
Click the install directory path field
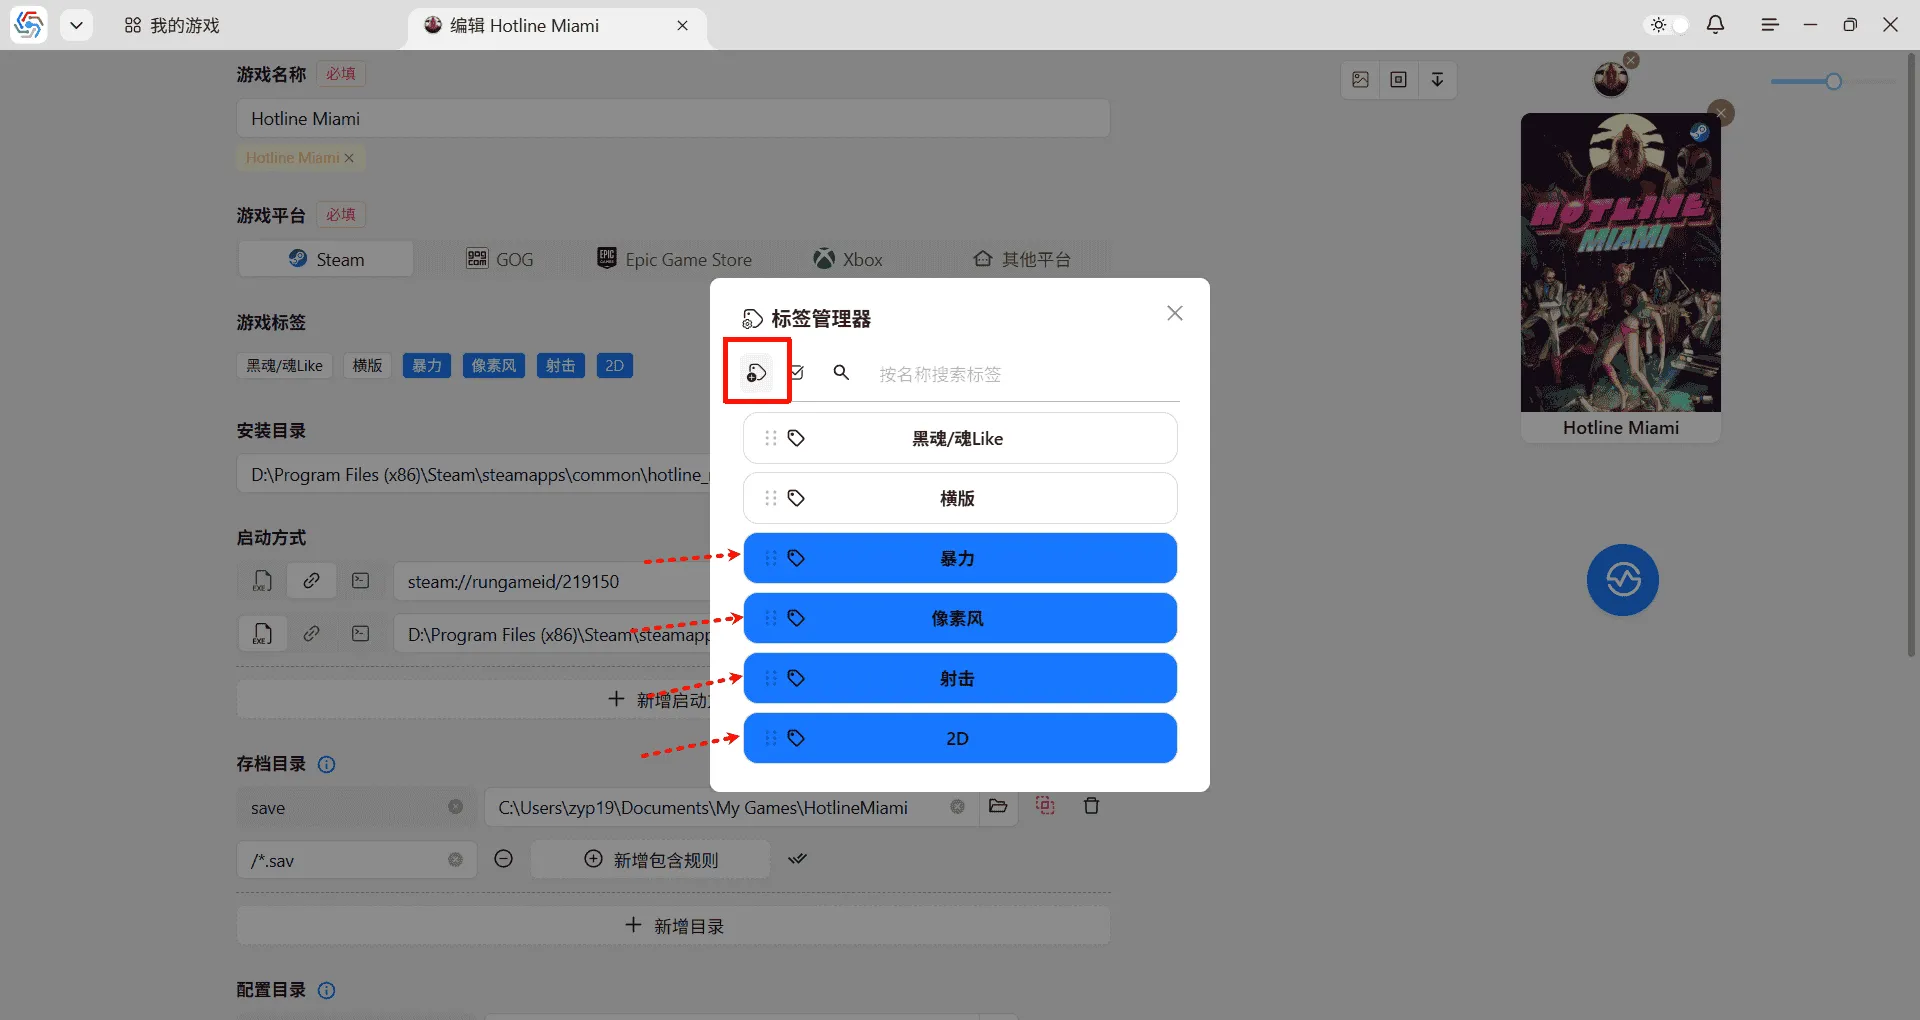pos(473,475)
